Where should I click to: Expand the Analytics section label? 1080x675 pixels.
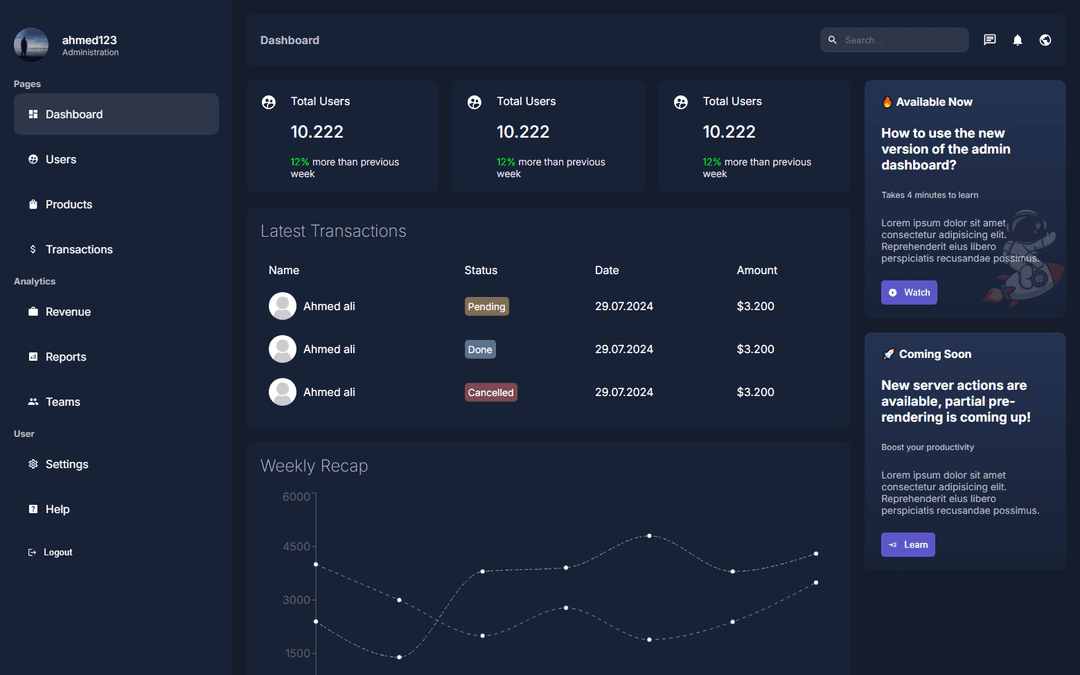click(34, 281)
